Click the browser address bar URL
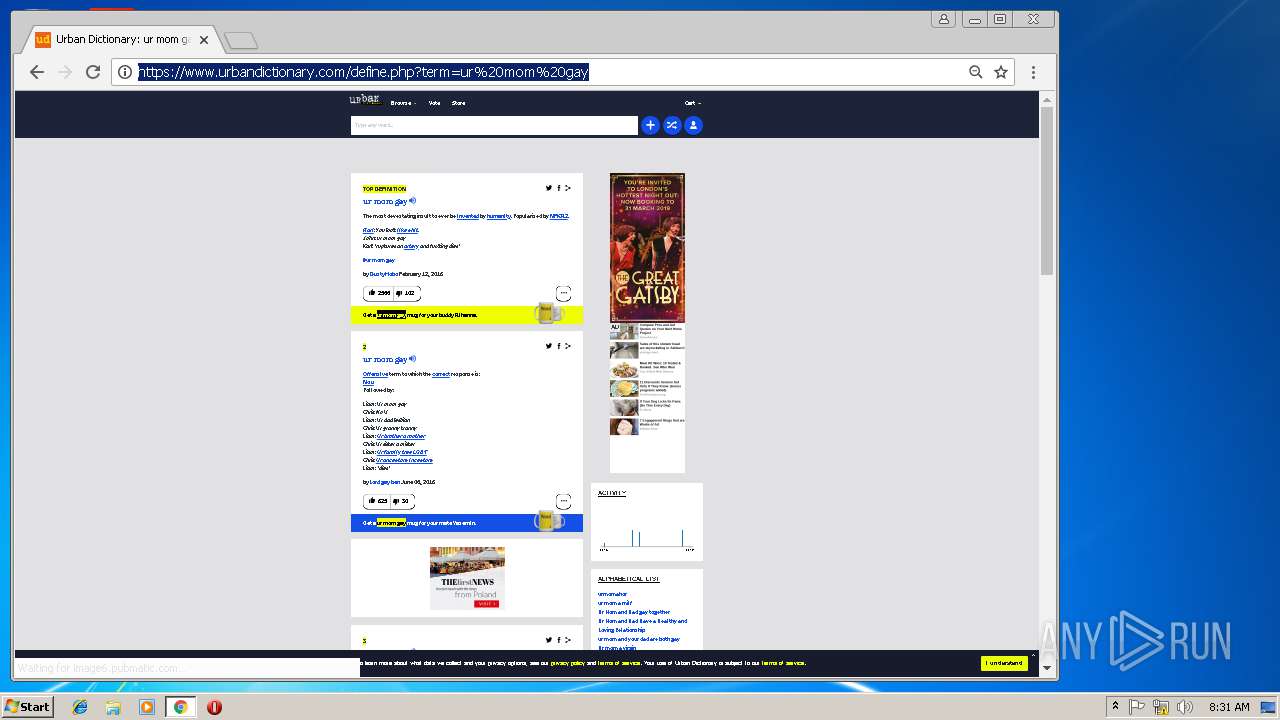1280x720 pixels. pyautogui.click(x=363, y=72)
